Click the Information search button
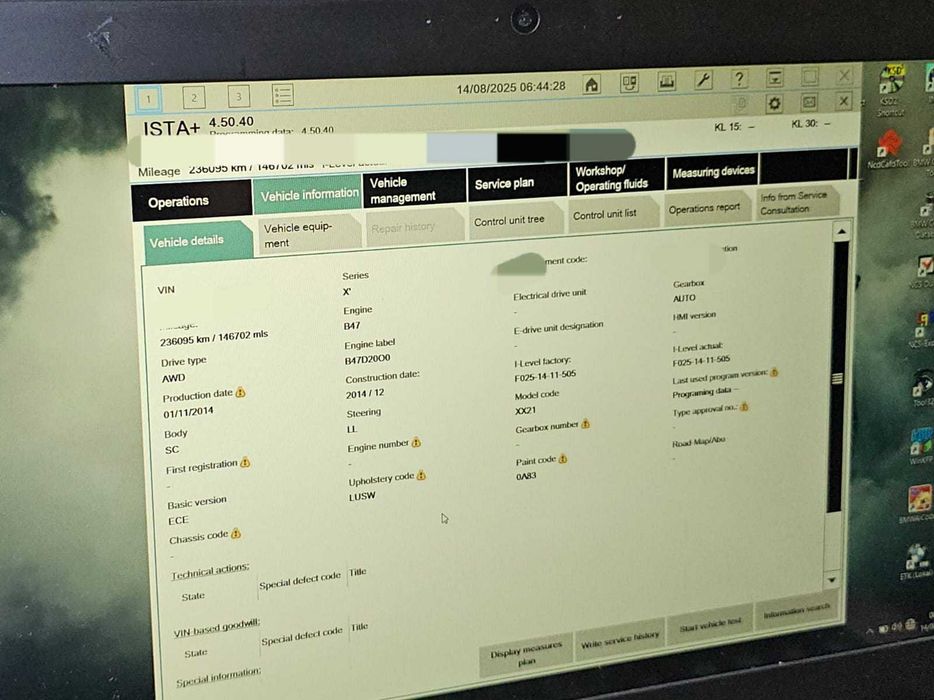Image resolution: width=934 pixels, height=700 pixels. pyautogui.click(x=797, y=610)
